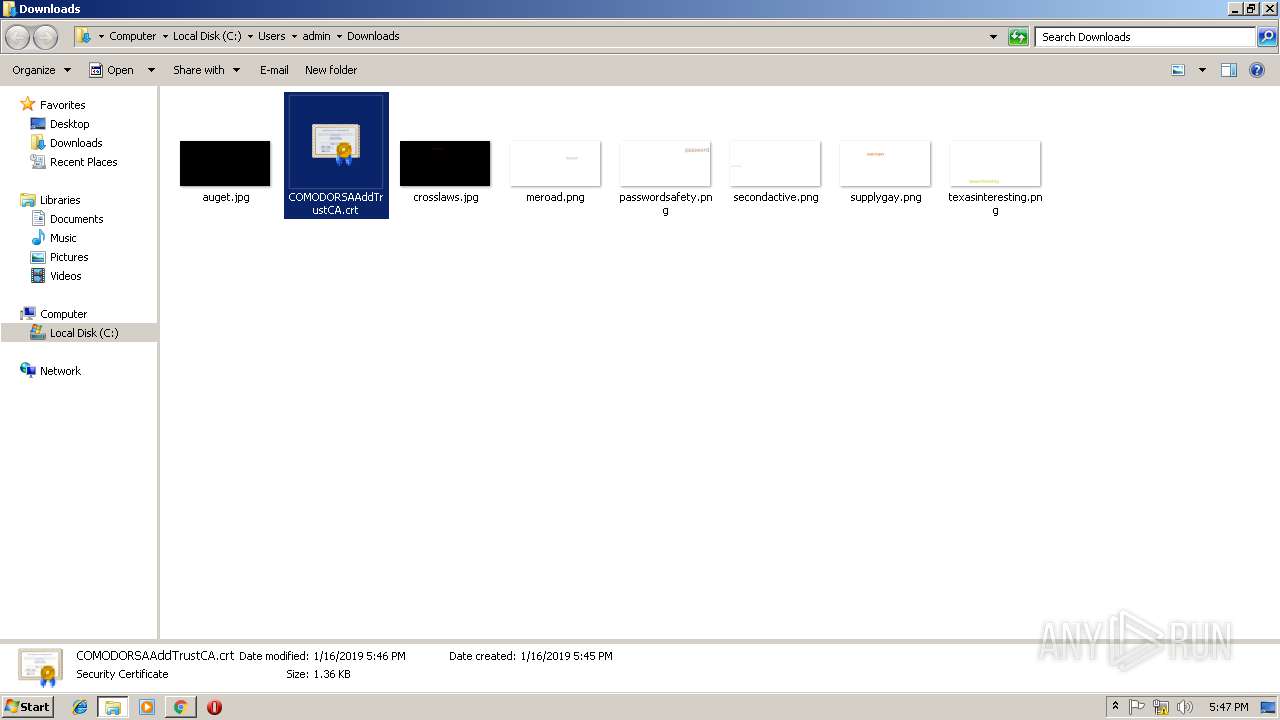Viewport: 1280px width, 720px height.
Task: Click the clock showing 5:47 PM
Action: point(1228,707)
